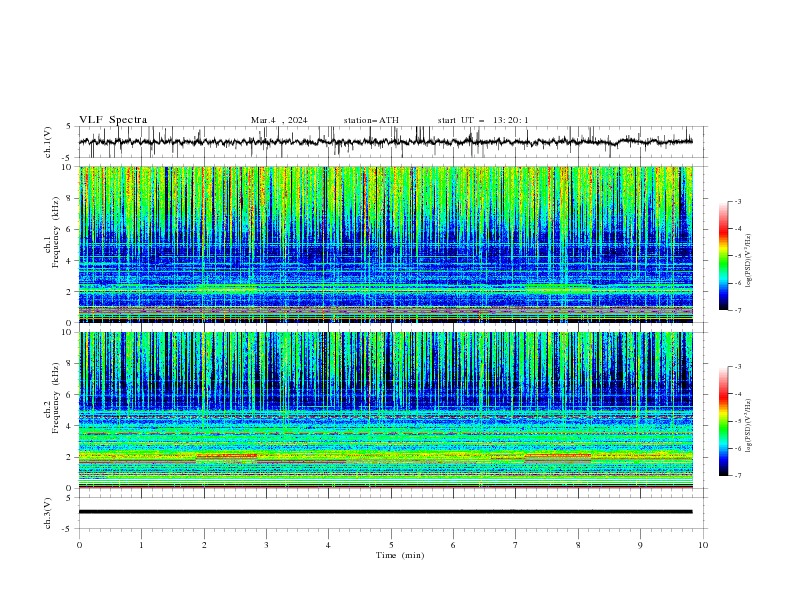The width and height of the screenshot is (792, 612).
Task: Click the date 'Mar.4 , 2024'
Action: pyautogui.click(x=279, y=120)
